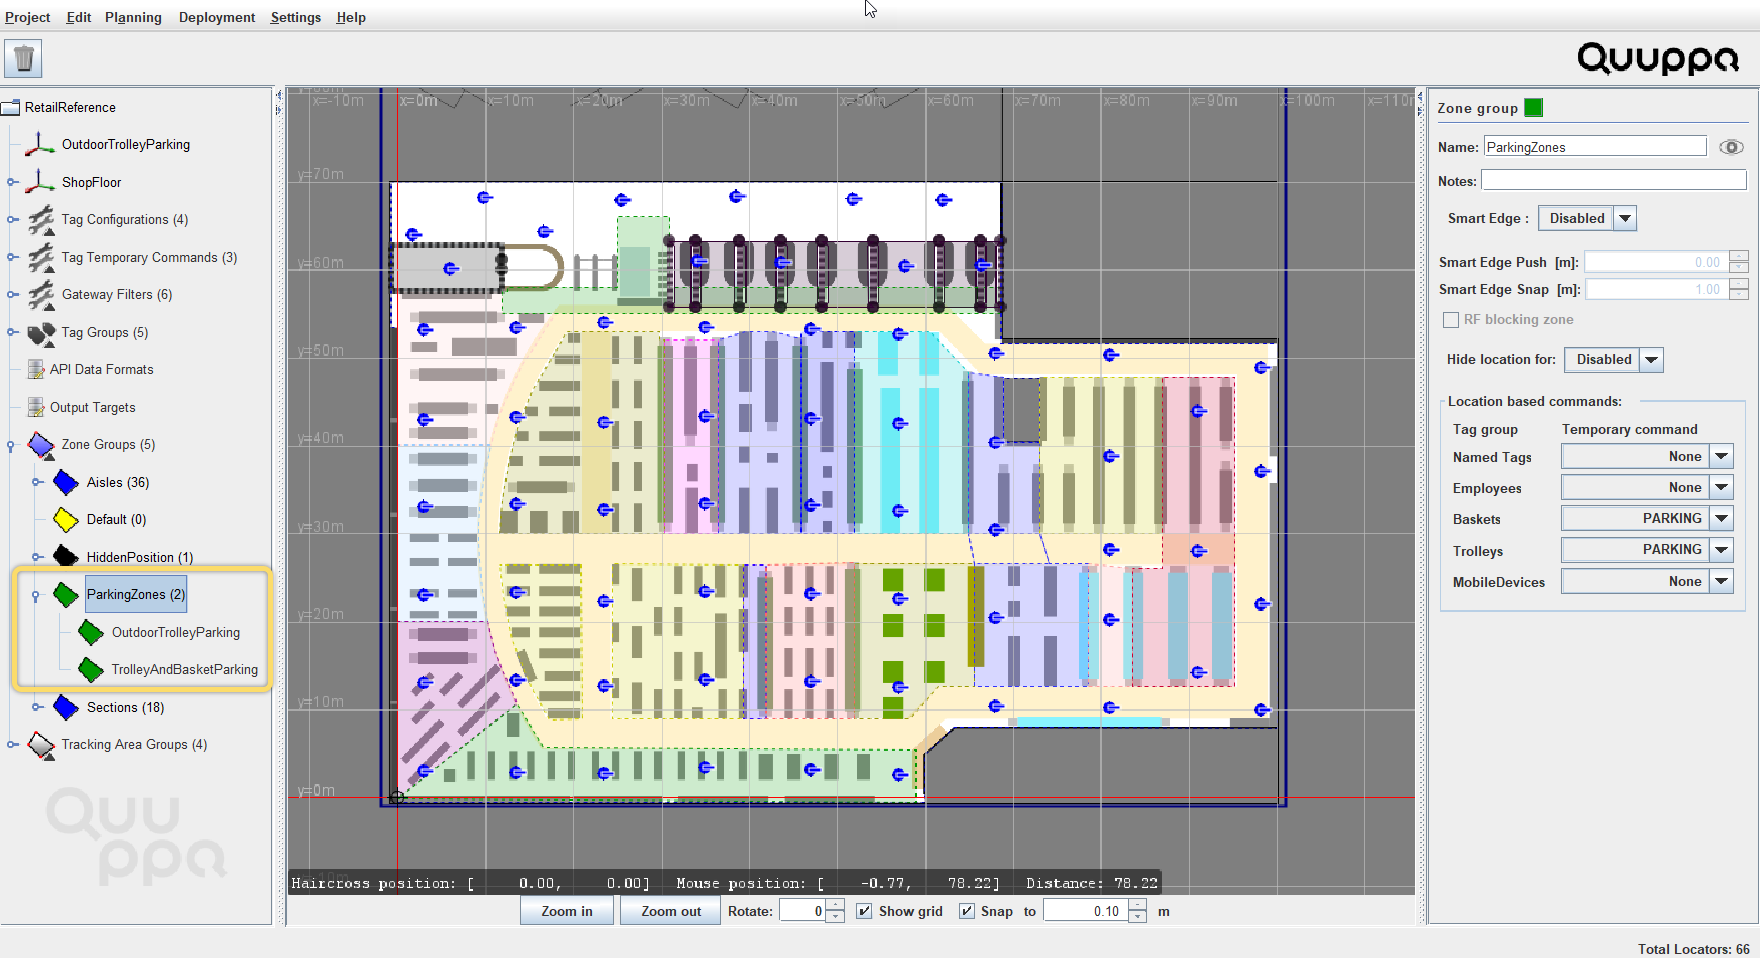1760x958 pixels.
Task: Click the Gateway Filters icon
Action: pyautogui.click(x=41, y=294)
